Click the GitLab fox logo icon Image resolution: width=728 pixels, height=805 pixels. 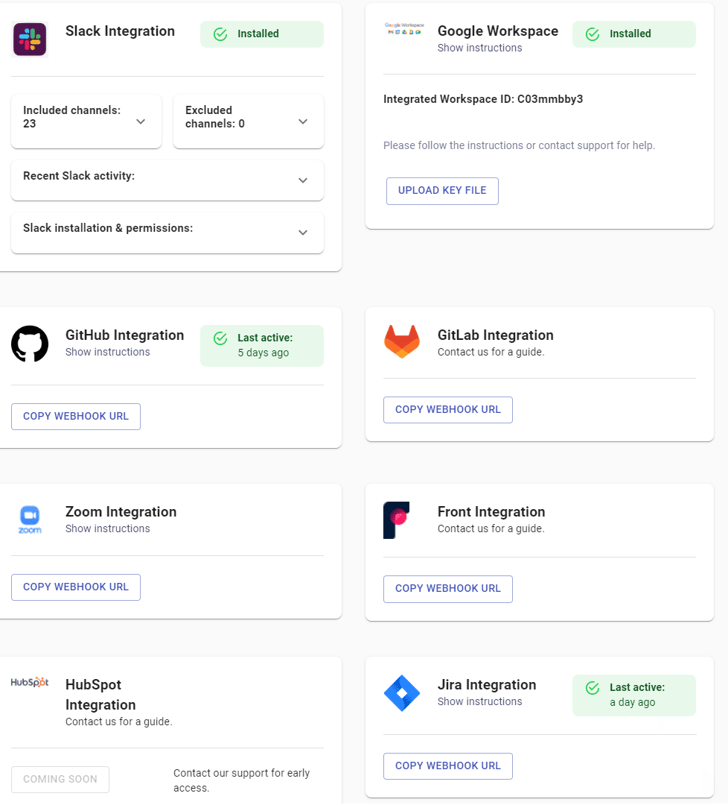pos(402,341)
